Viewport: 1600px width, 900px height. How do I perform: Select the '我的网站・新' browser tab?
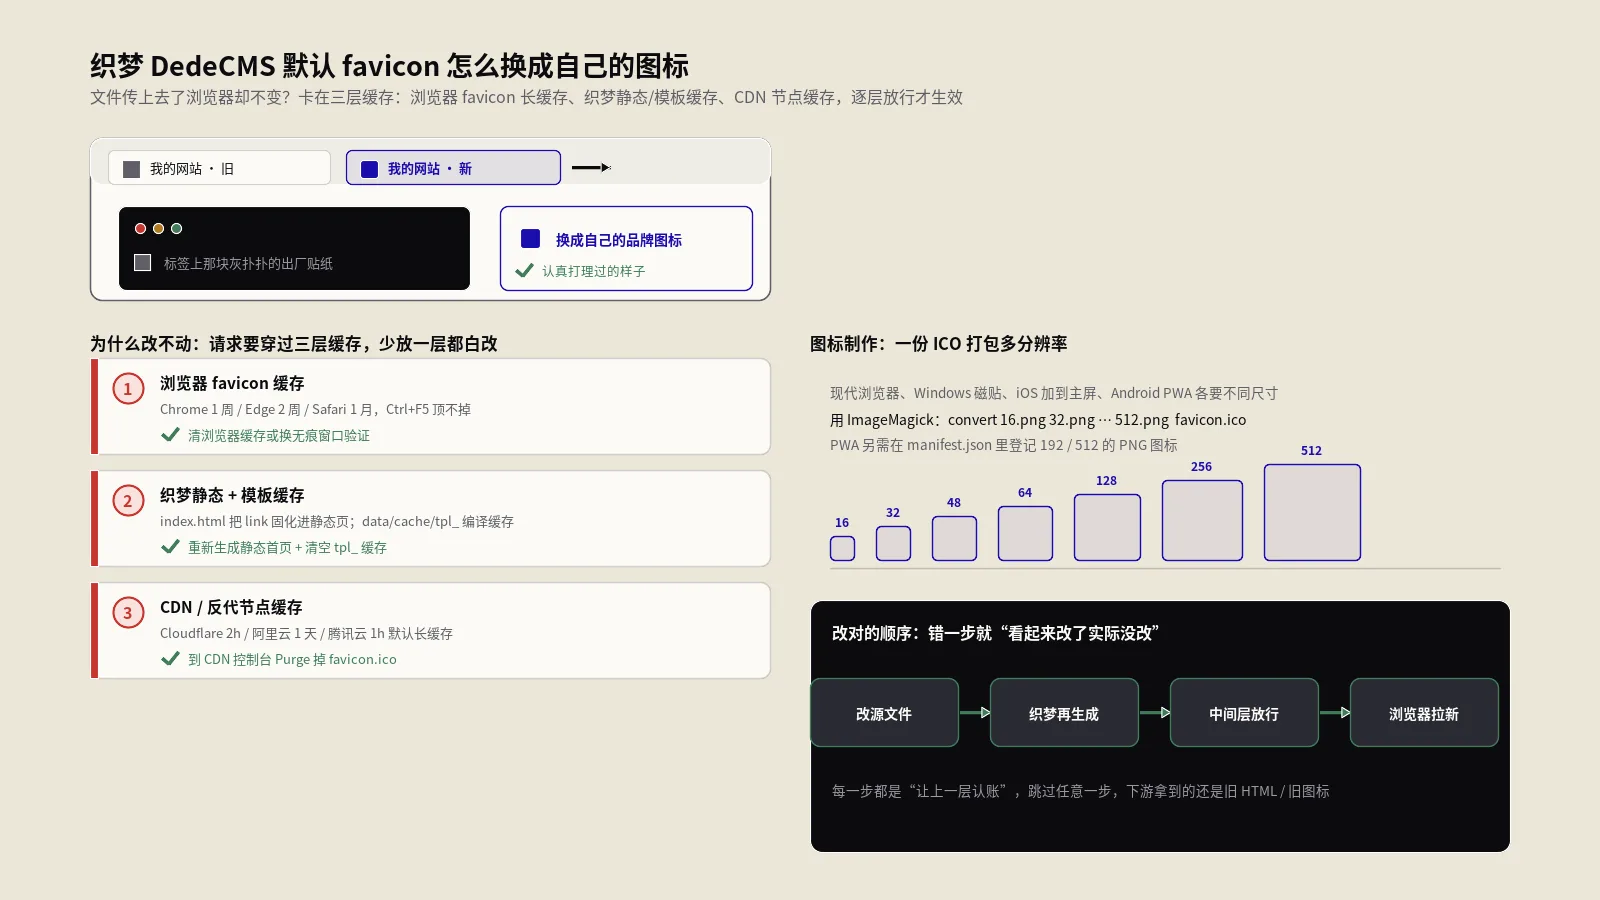(453, 168)
